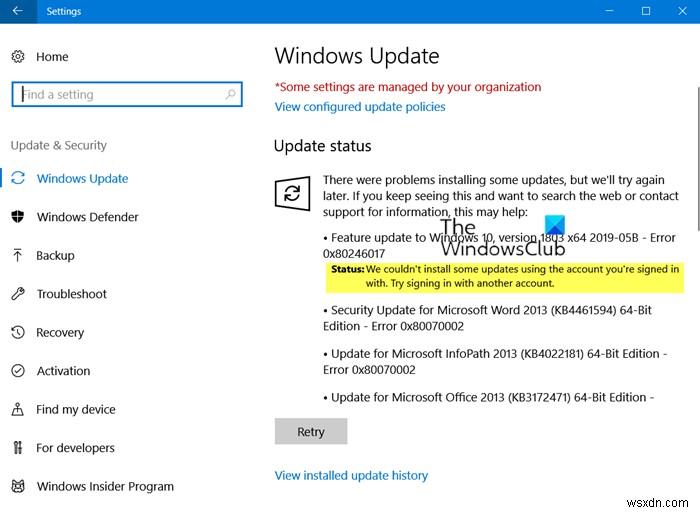Viewport: 700px width, 513px height.
Task: Click the Windows Update sync icon in sidebar
Action: pos(18,178)
